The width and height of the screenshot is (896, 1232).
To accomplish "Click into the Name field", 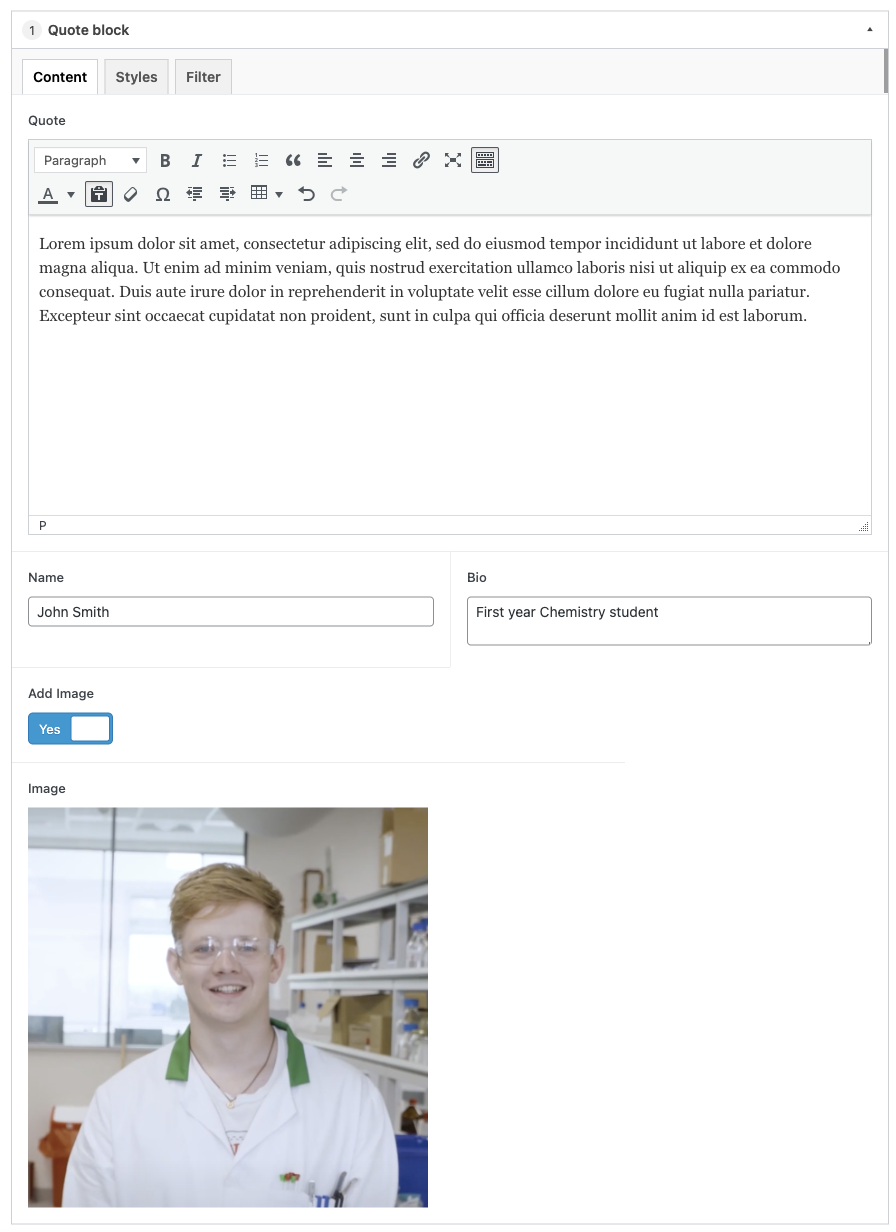I will [x=231, y=612].
